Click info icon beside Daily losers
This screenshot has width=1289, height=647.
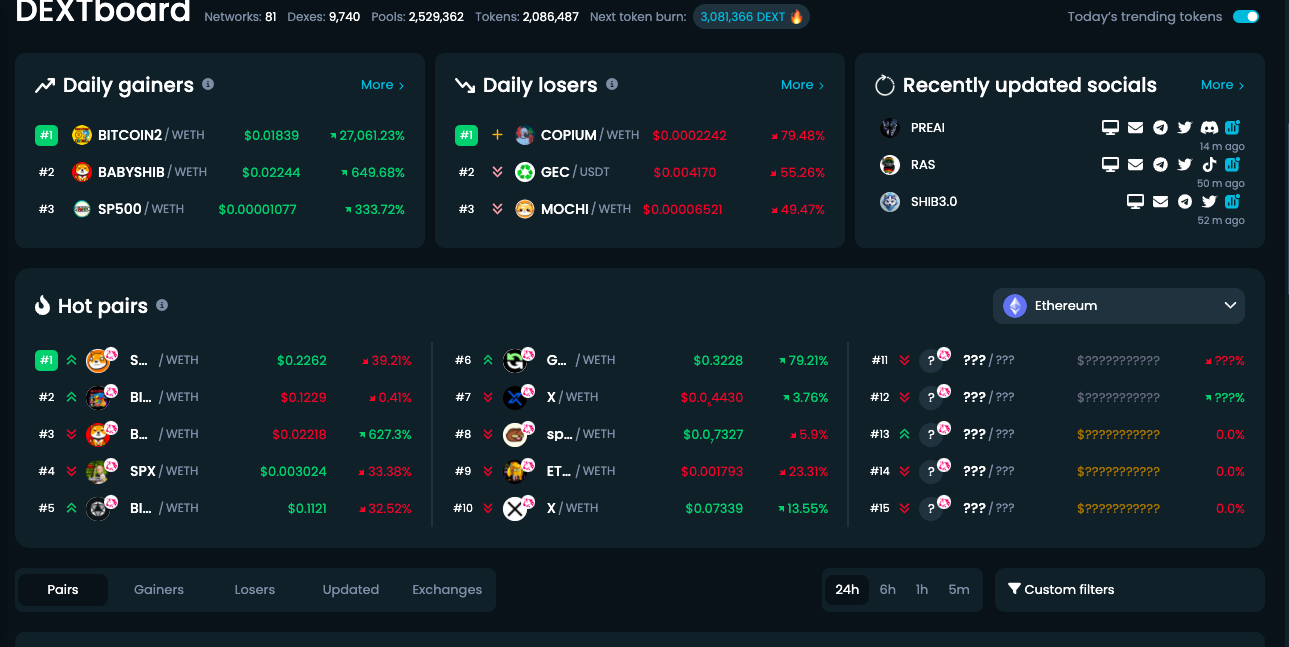pos(612,85)
